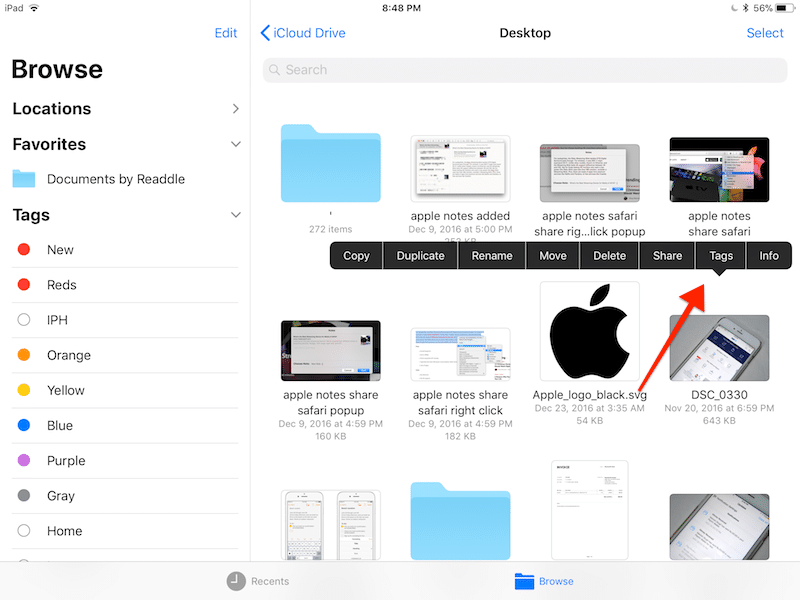Select Duplicate from the popup menu
The width and height of the screenshot is (800, 600).
tap(420, 256)
